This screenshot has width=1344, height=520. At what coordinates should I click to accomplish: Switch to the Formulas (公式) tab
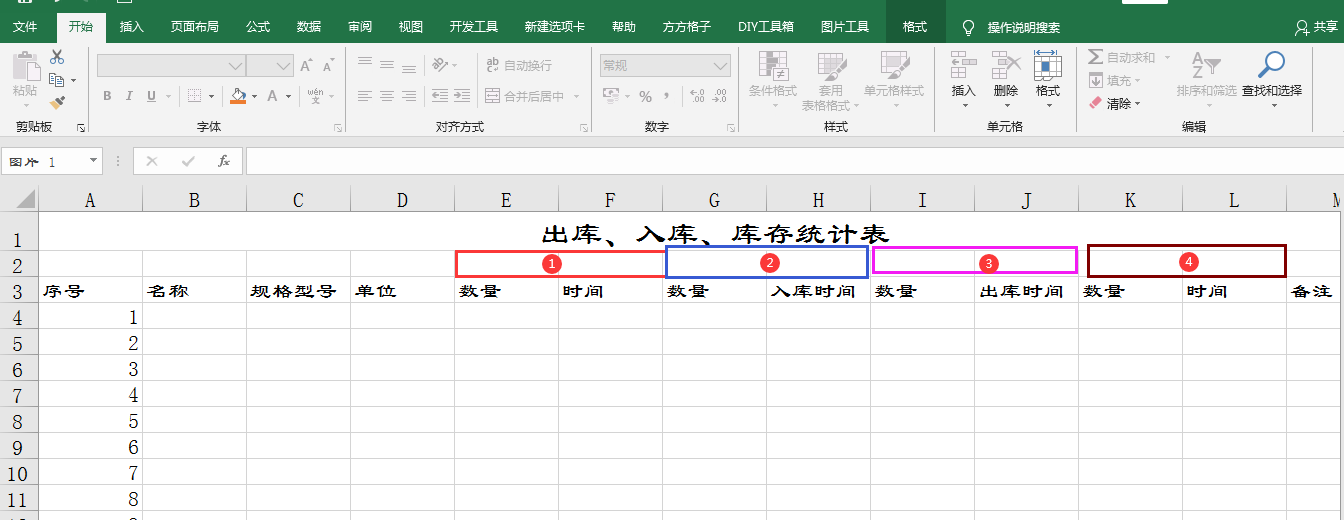(258, 27)
